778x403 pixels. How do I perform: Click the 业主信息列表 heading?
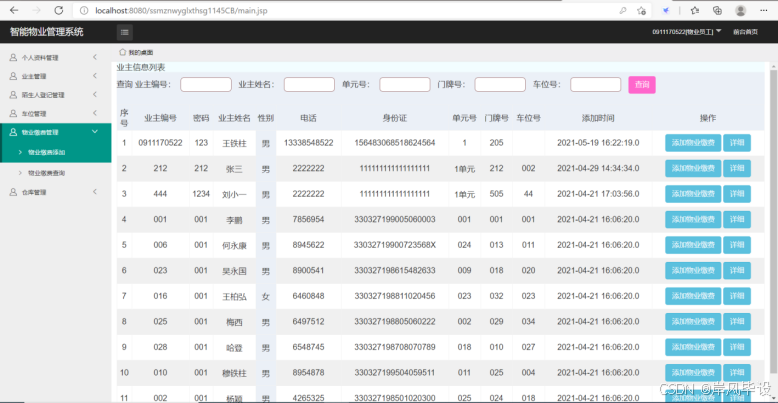click(x=141, y=67)
